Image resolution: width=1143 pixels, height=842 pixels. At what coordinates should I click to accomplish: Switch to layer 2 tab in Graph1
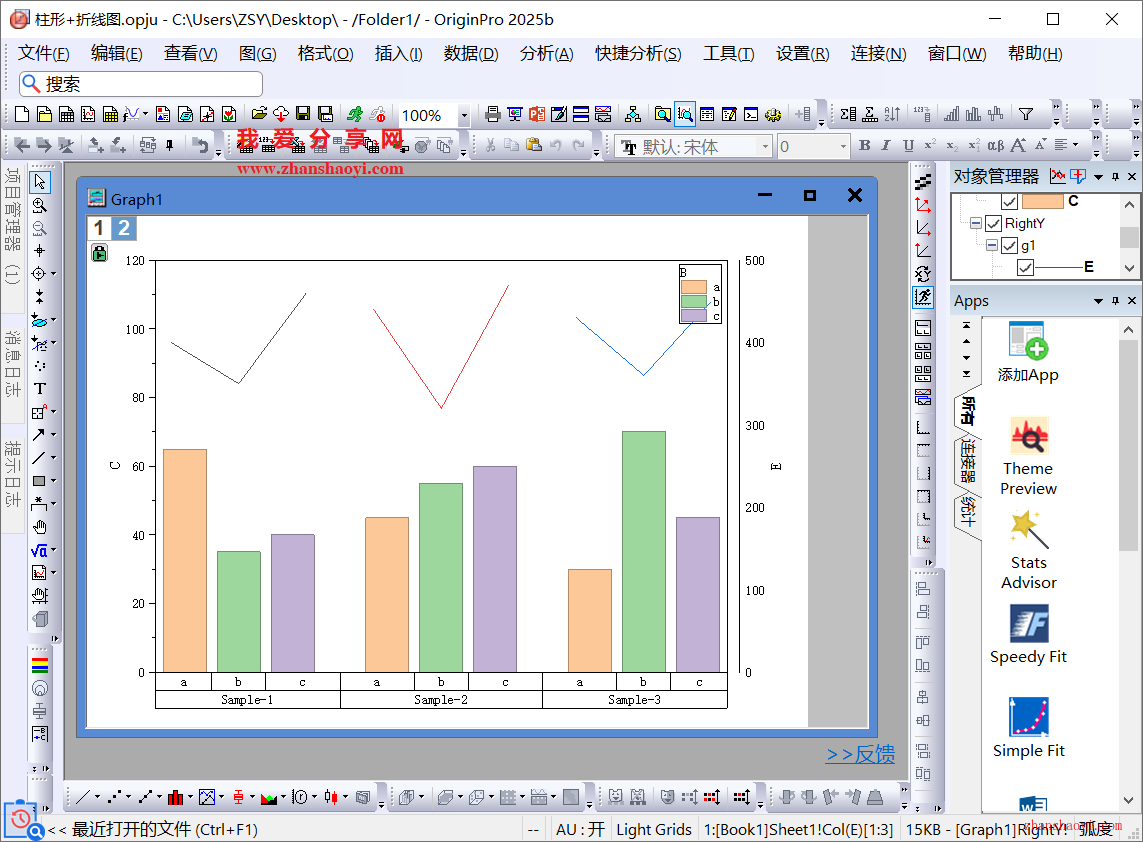124,228
